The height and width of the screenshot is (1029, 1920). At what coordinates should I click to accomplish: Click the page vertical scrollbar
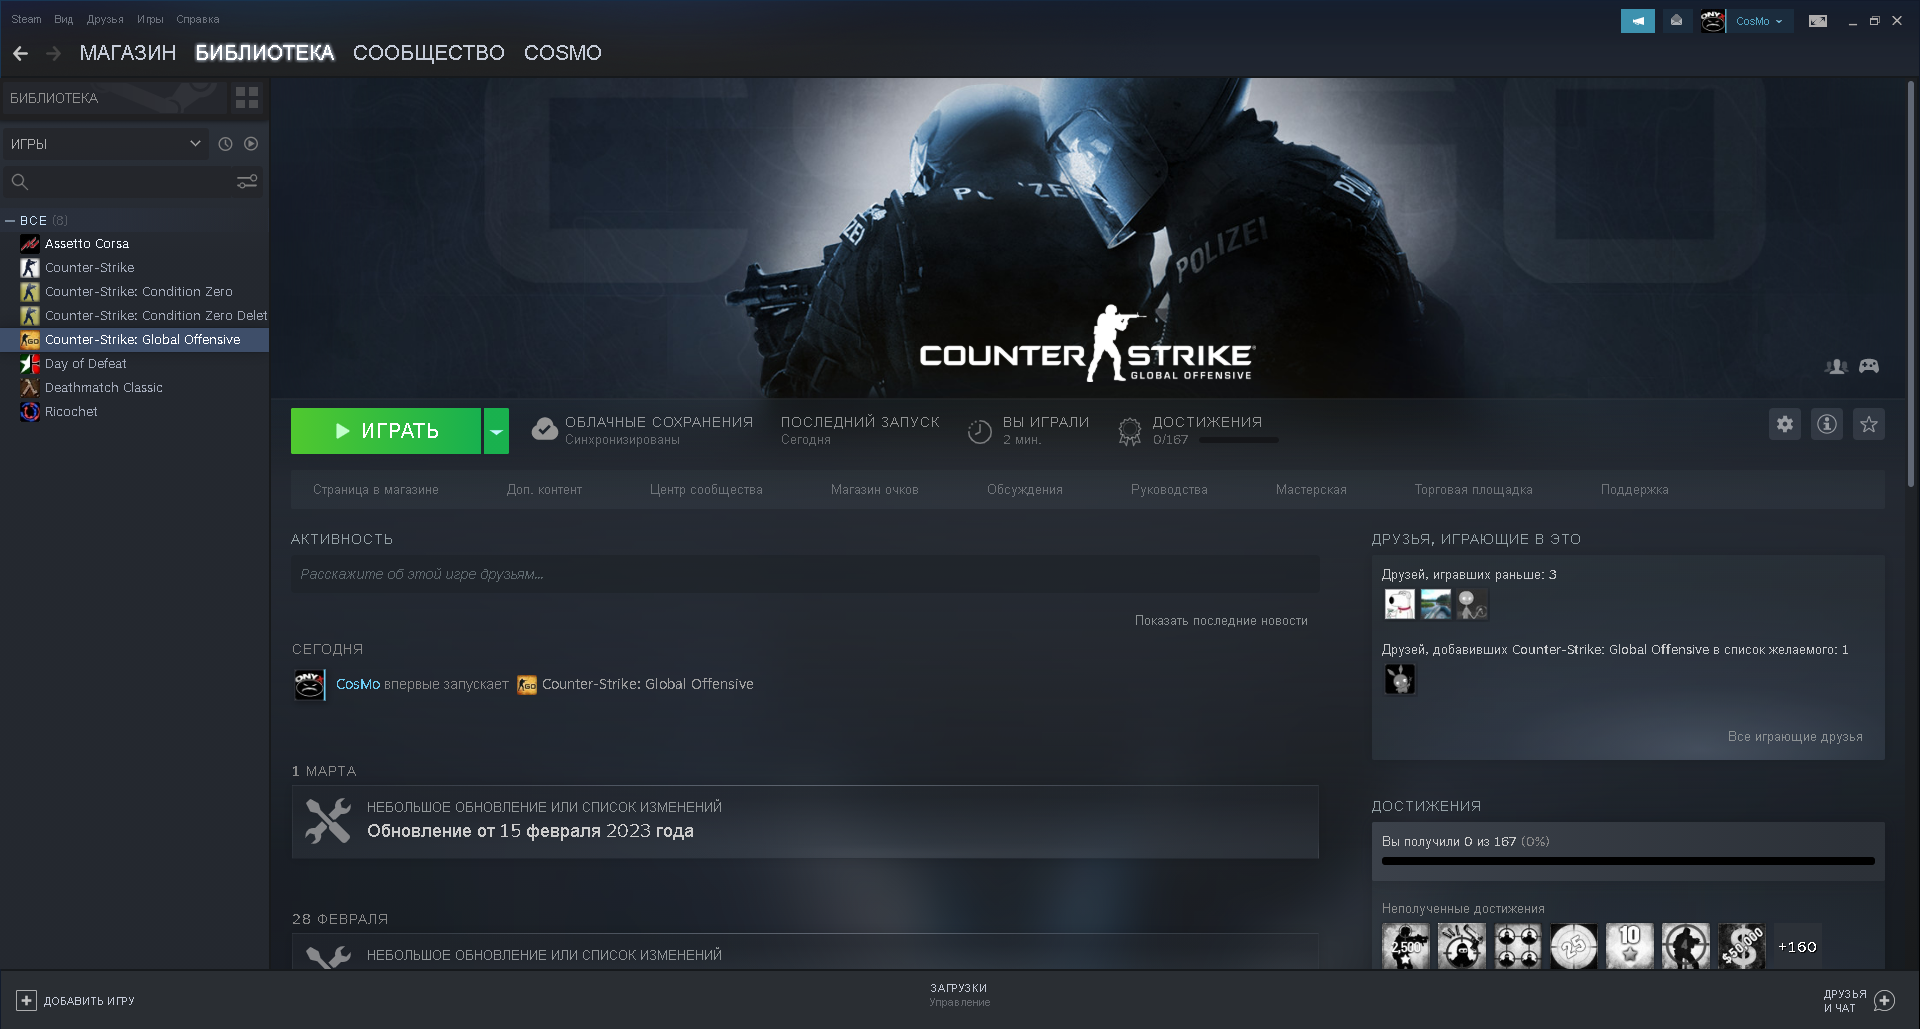pyautogui.click(x=1911, y=285)
